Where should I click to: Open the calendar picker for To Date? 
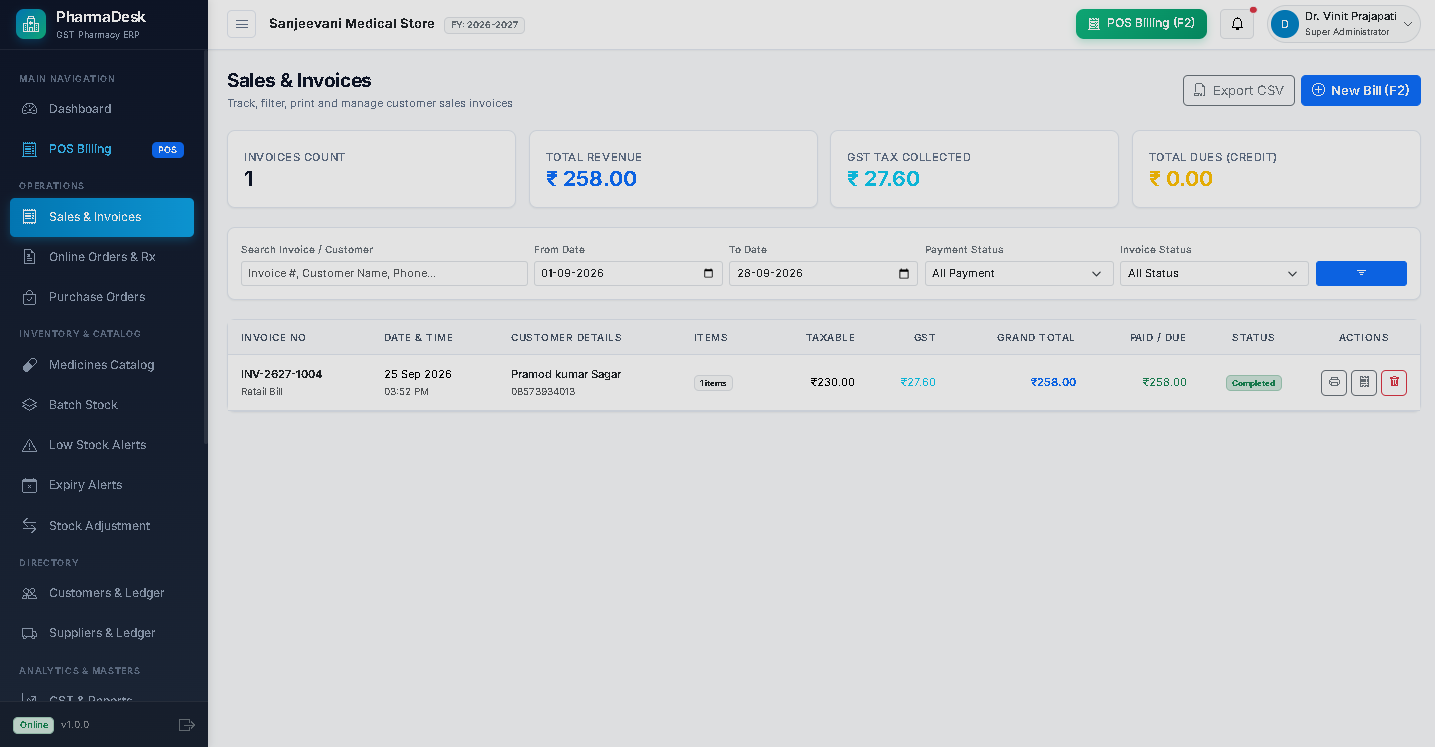tap(904, 273)
